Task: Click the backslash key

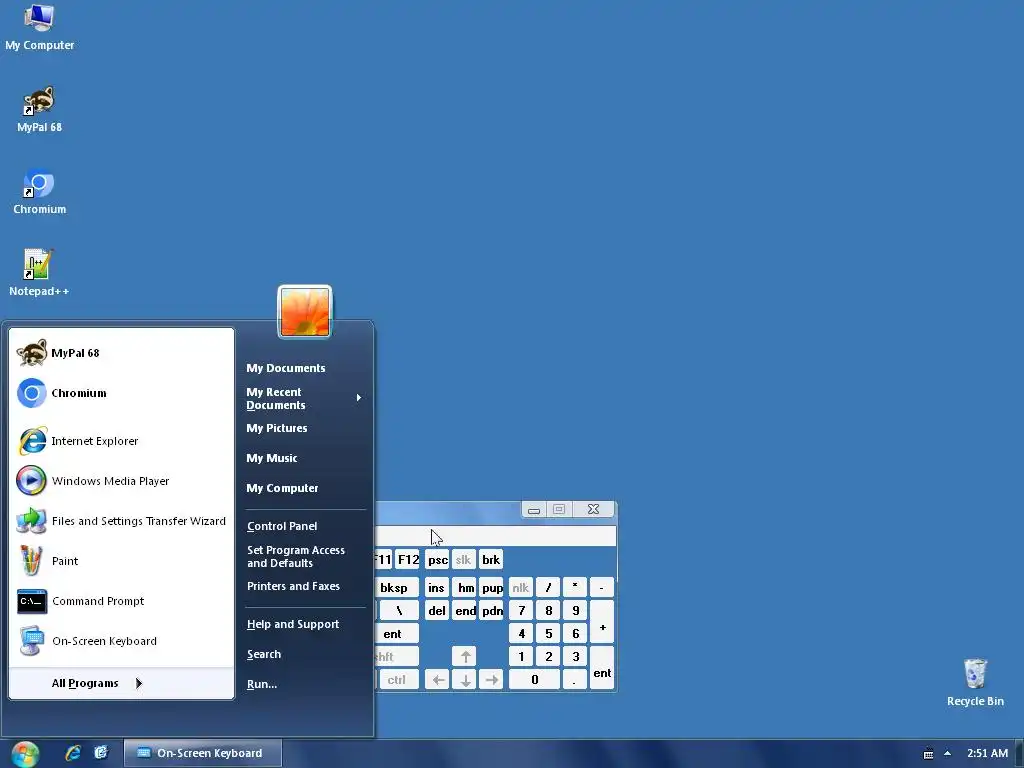Action: point(398,611)
